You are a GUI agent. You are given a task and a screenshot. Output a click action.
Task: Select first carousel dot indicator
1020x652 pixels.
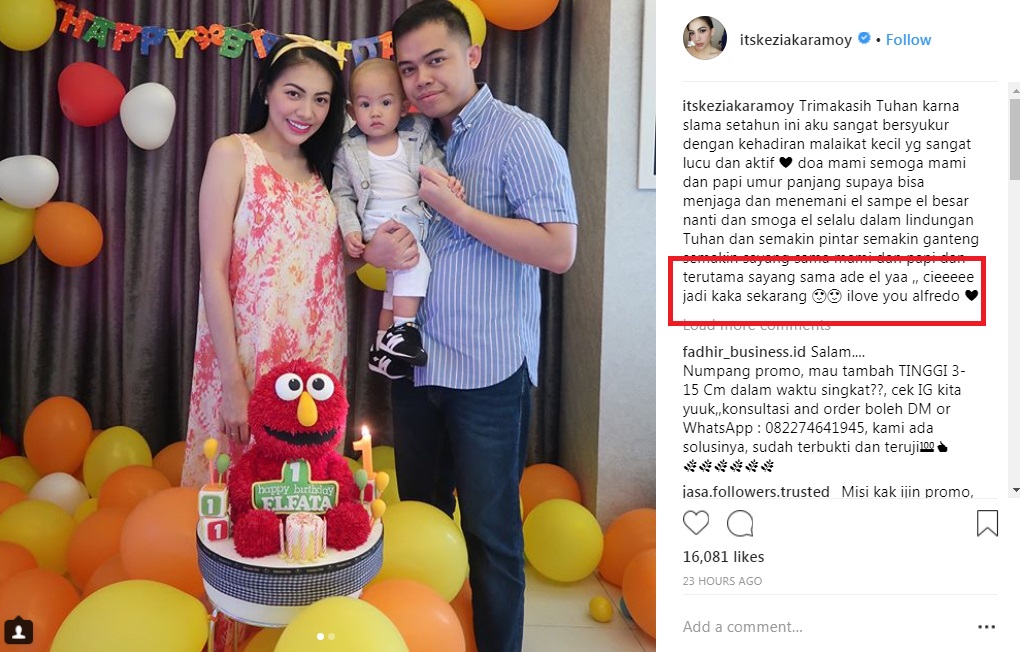(320, 636)
